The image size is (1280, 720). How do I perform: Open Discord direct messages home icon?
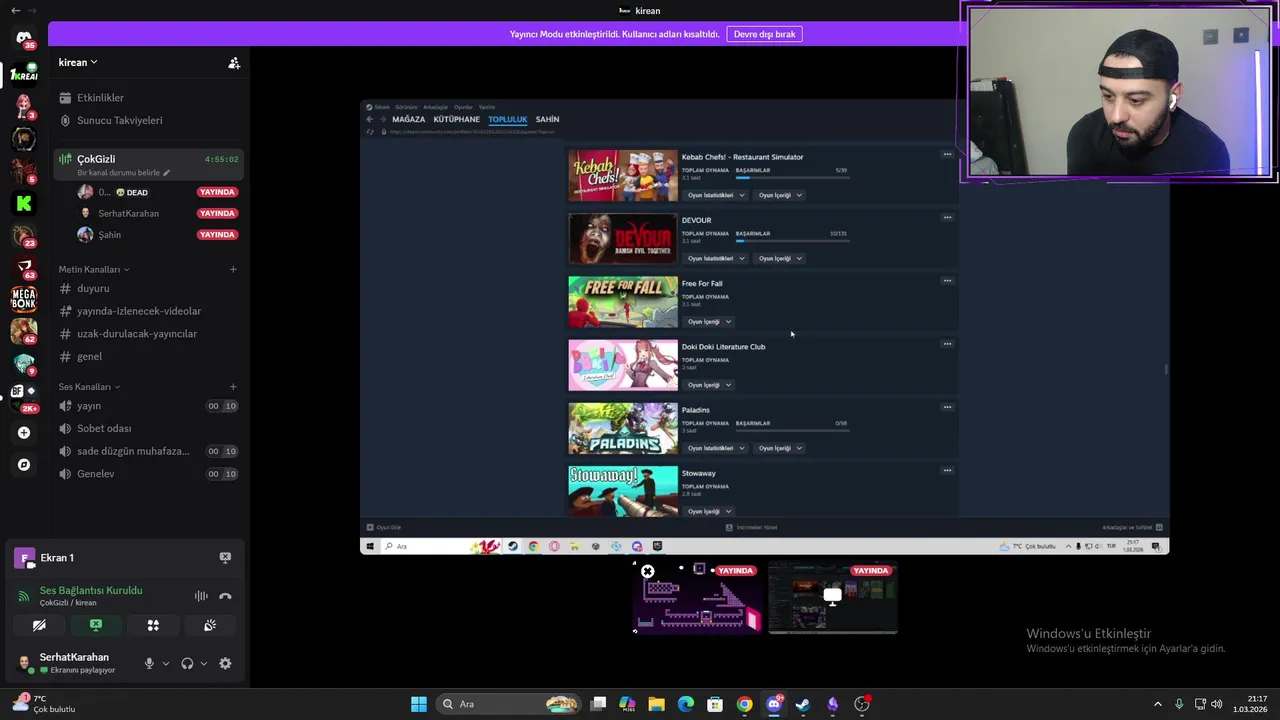coord(24,39)
